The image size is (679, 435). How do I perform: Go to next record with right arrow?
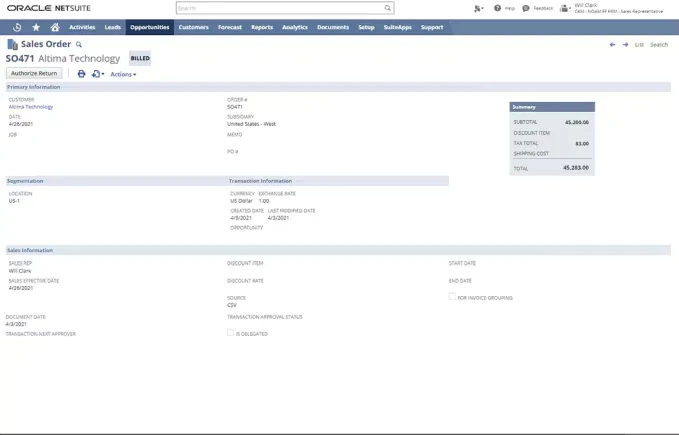625,45
